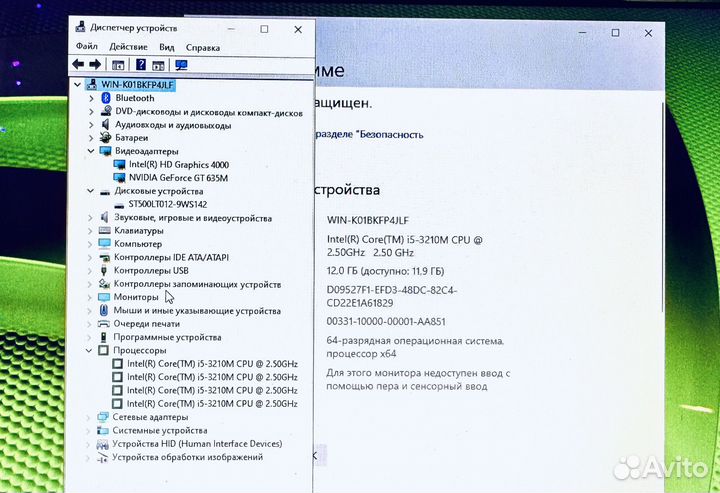Click the mouse icon beside Мыши и иные указывающие устройства
The height and width of the screenshot is (493, 720).
point(104,310)
